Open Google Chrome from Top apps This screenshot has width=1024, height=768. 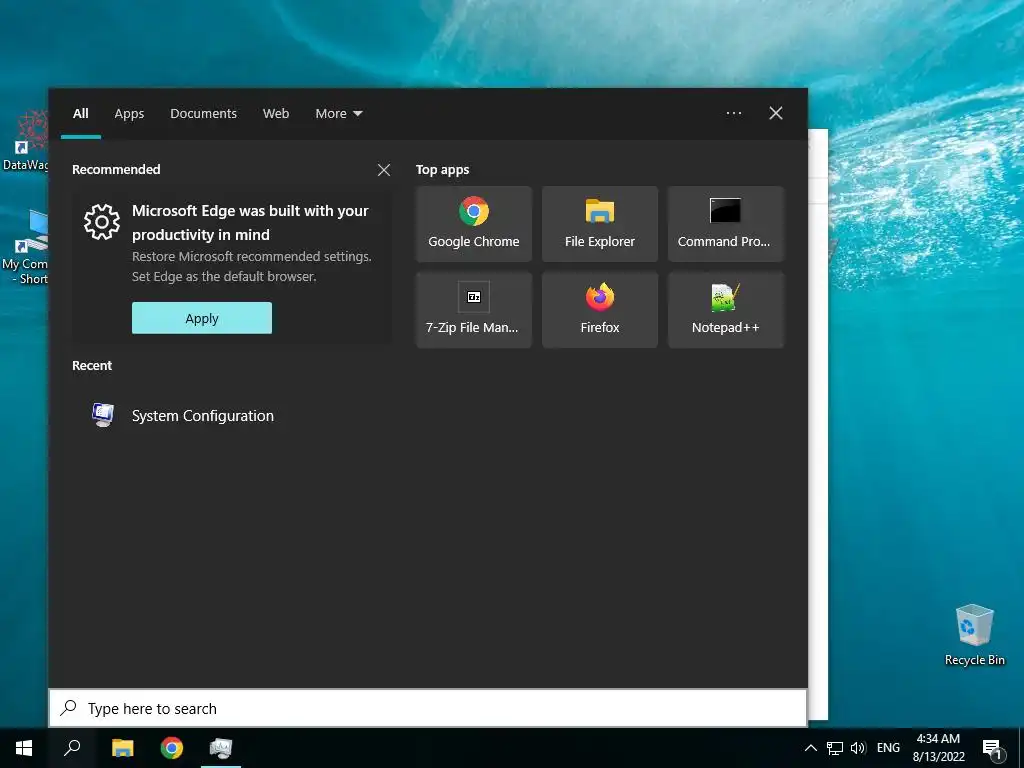point(473,224)
